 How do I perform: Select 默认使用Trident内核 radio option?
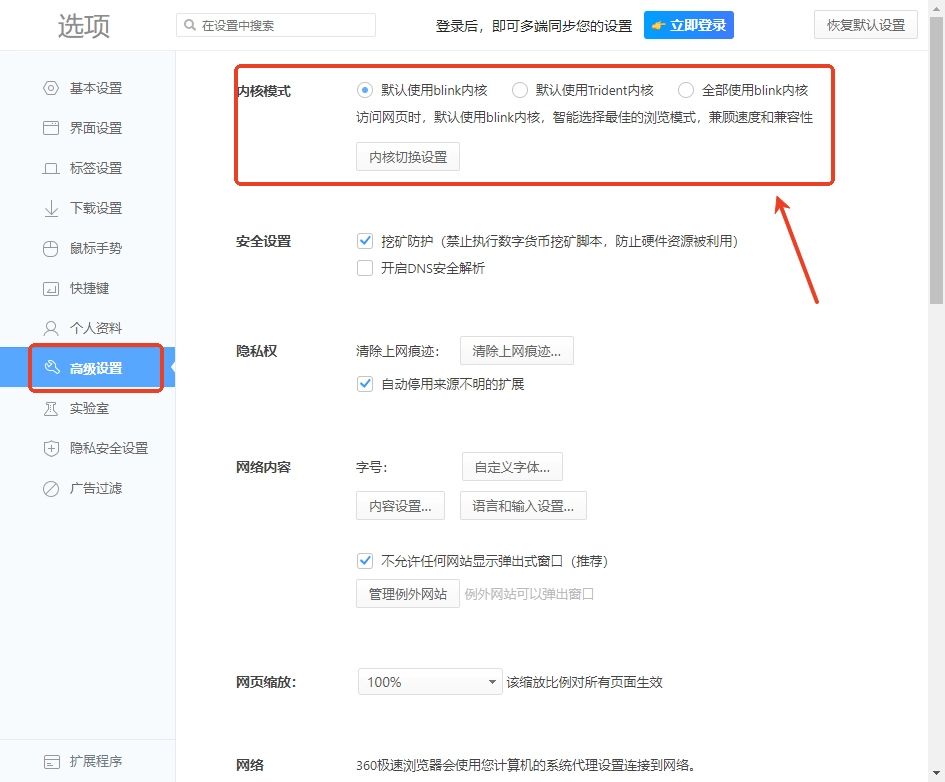point(520,90)
